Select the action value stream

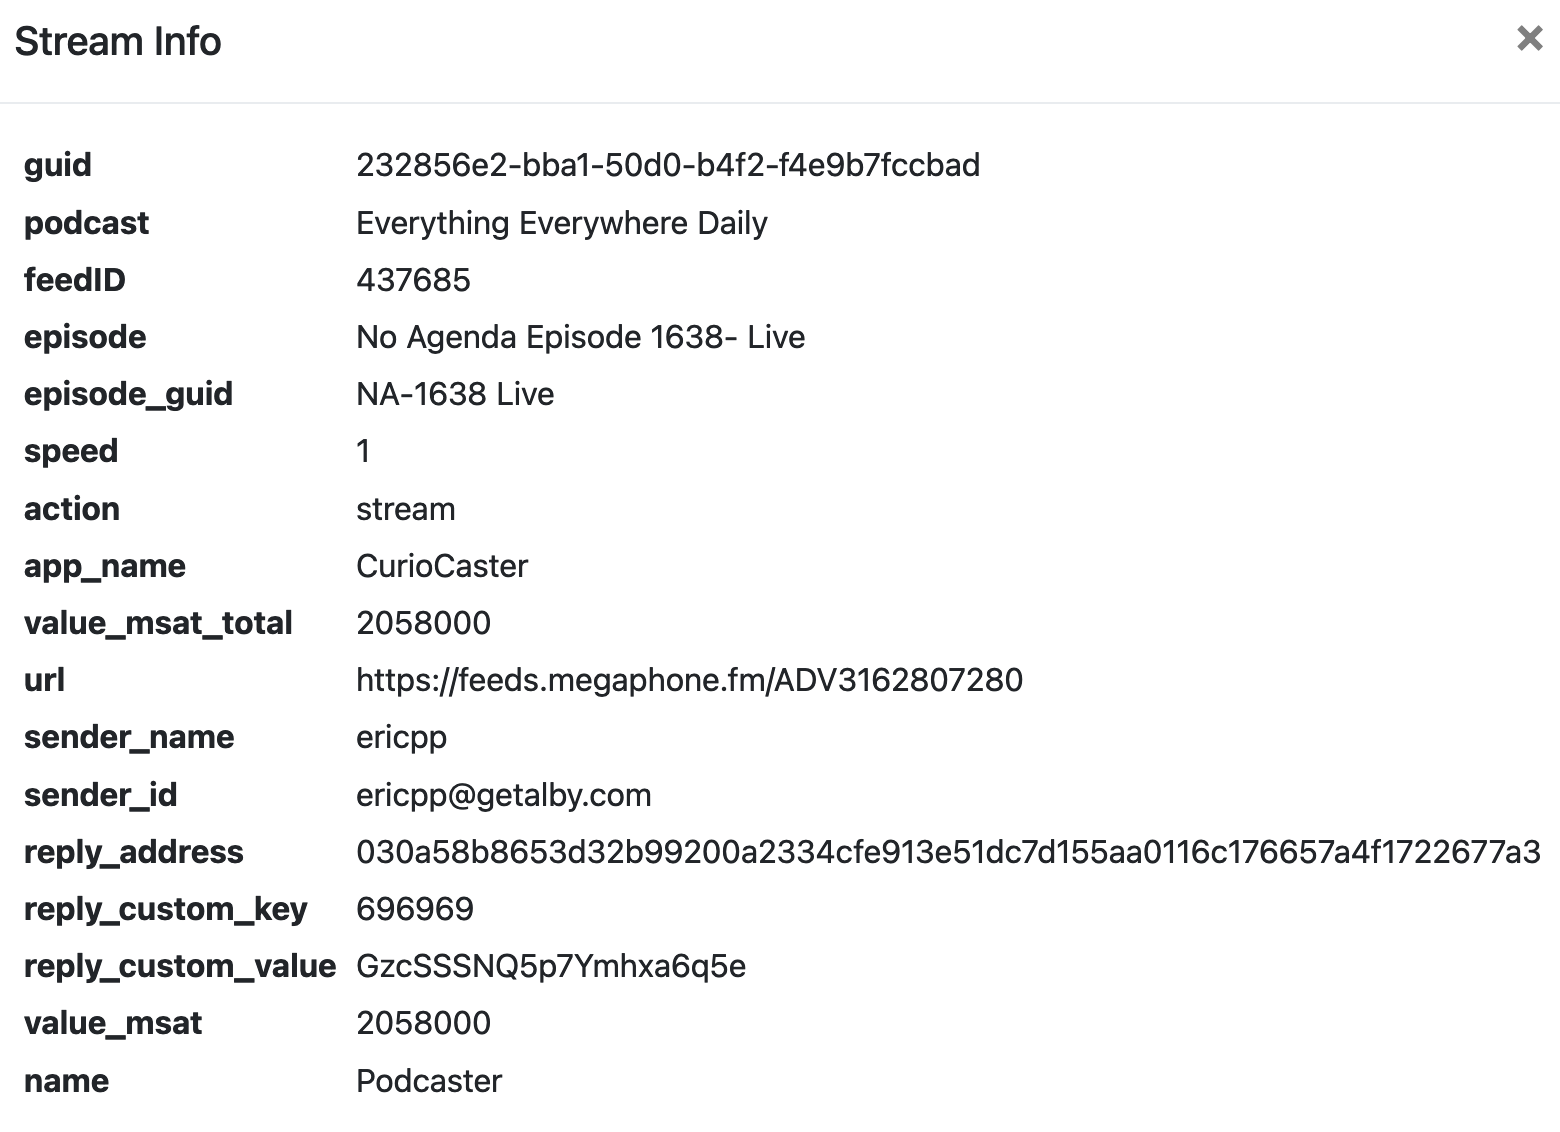click(406, 509)
